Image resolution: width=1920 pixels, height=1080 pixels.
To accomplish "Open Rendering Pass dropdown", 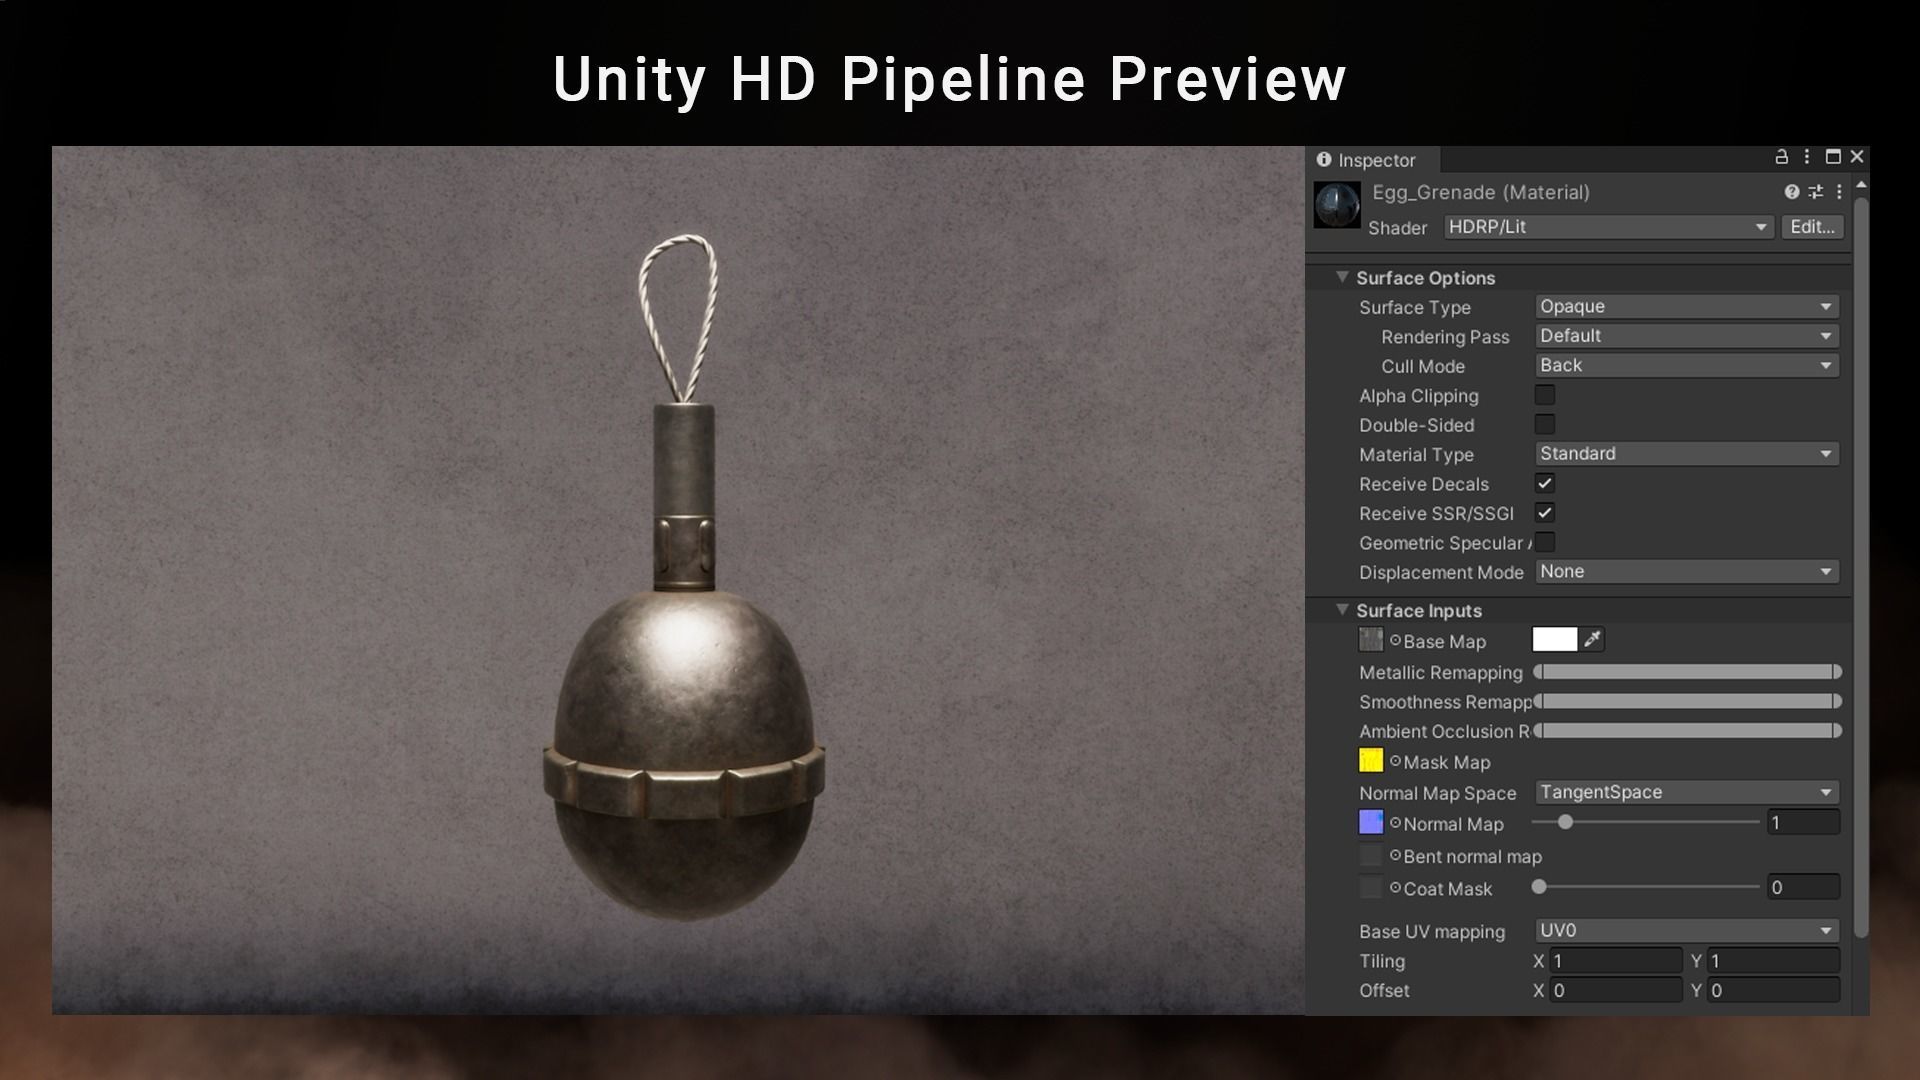I will (1687, 336).
